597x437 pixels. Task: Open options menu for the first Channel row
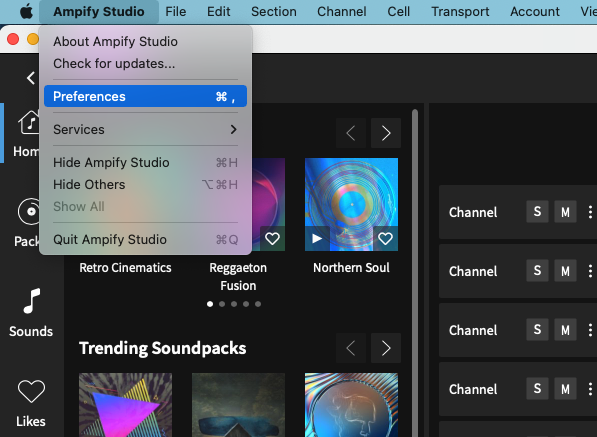pos(590,212)
